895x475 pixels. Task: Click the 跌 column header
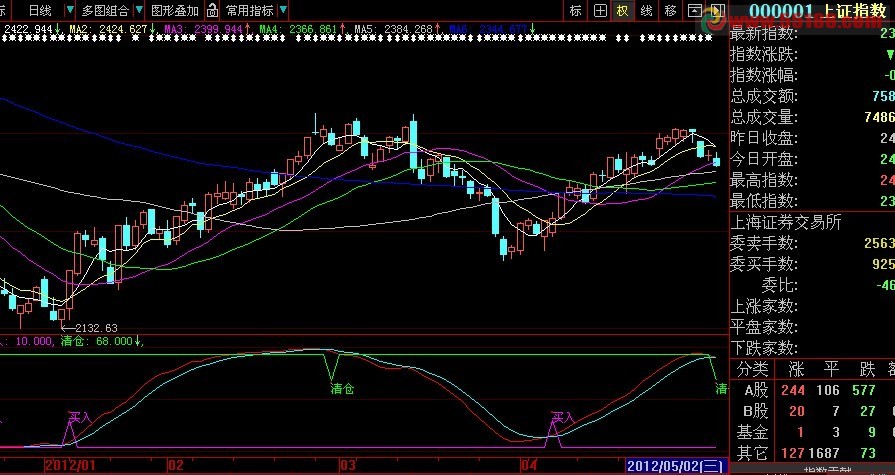[867, 369]
